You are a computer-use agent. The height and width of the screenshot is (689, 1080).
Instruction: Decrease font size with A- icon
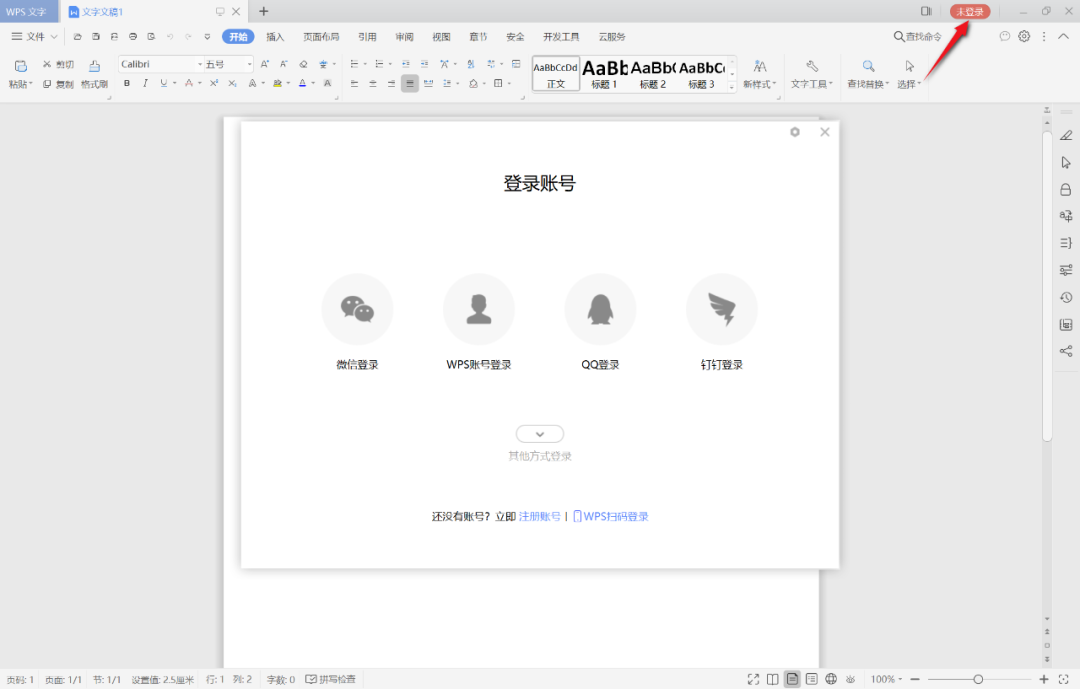(283, 64)
